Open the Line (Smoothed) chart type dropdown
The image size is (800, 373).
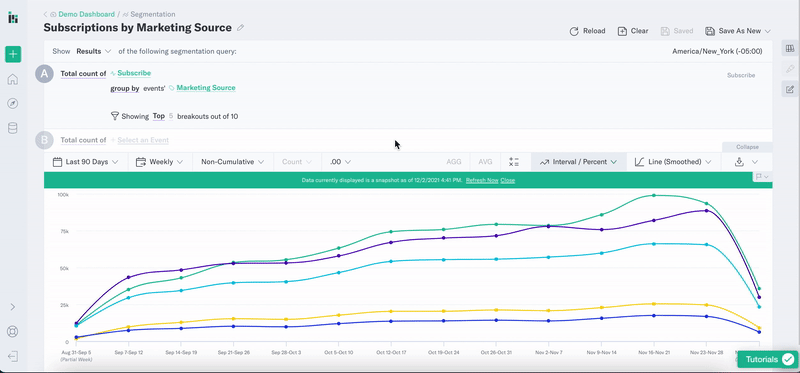coord(673,162)
